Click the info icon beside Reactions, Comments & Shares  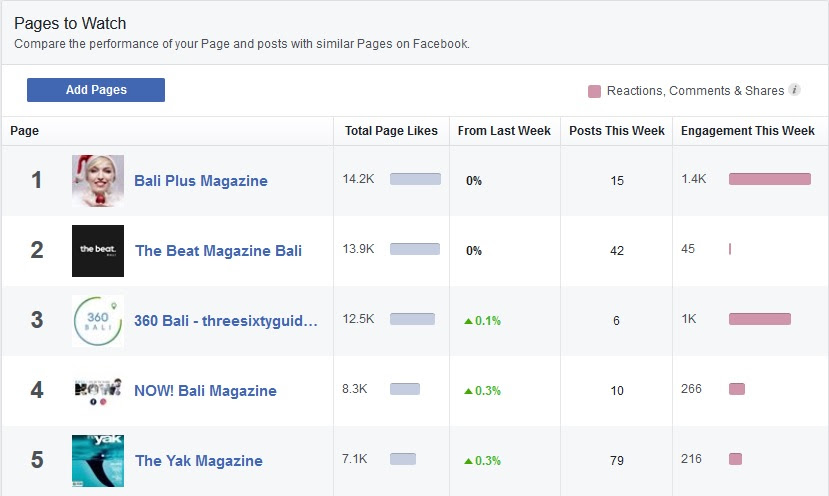click(795, 91)
